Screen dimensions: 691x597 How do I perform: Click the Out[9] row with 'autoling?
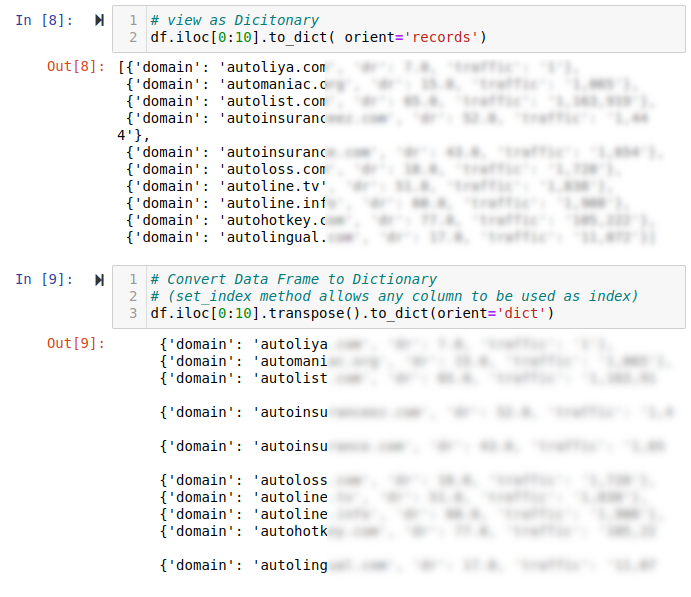(x=409, y=565)
